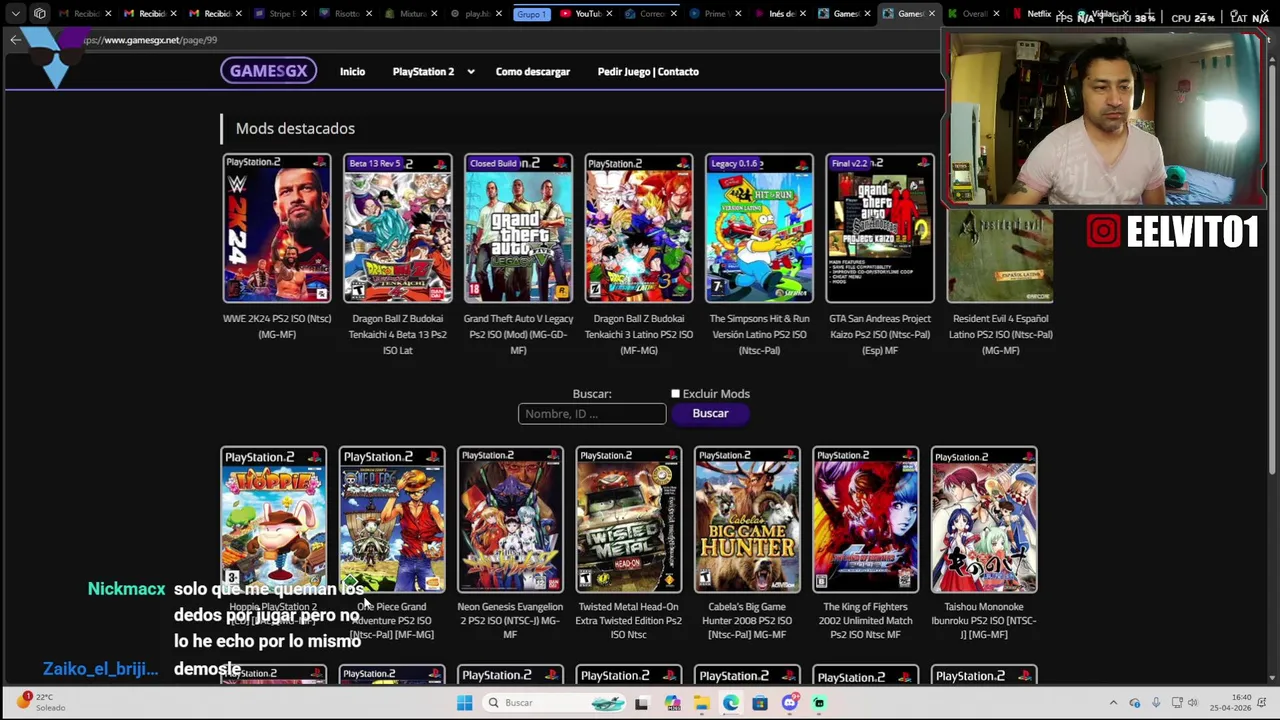Screen dimensions: 1280x720
Task: Show hidden tray icons chevron
Action: pos(1113,703)
